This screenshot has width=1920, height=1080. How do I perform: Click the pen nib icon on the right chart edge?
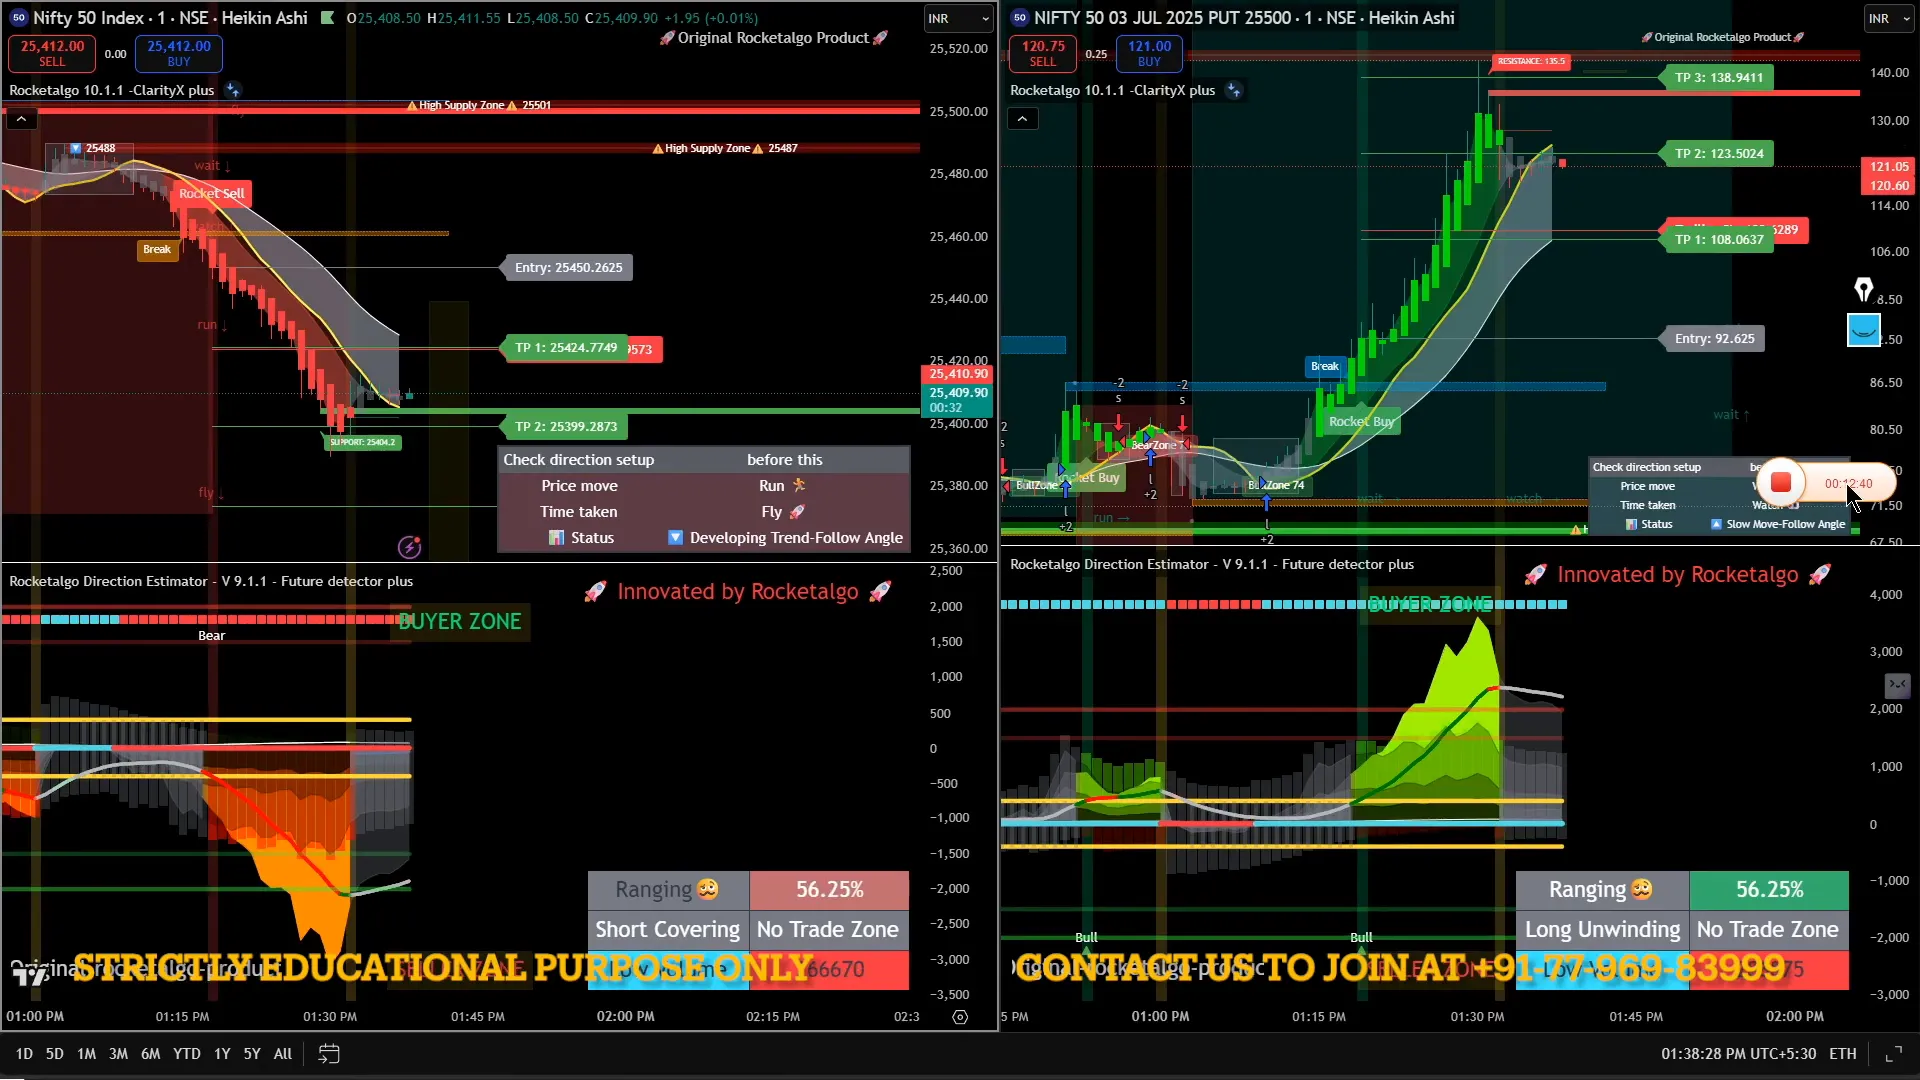[x=1863, y=290]
